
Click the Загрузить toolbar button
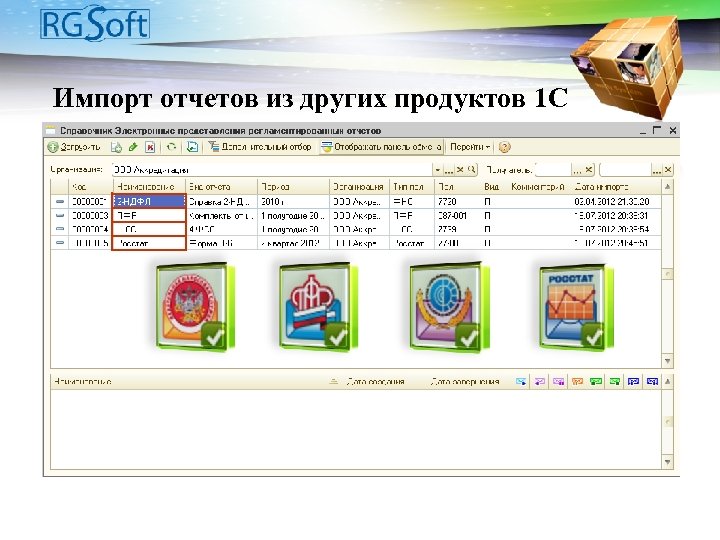(73, 147)
